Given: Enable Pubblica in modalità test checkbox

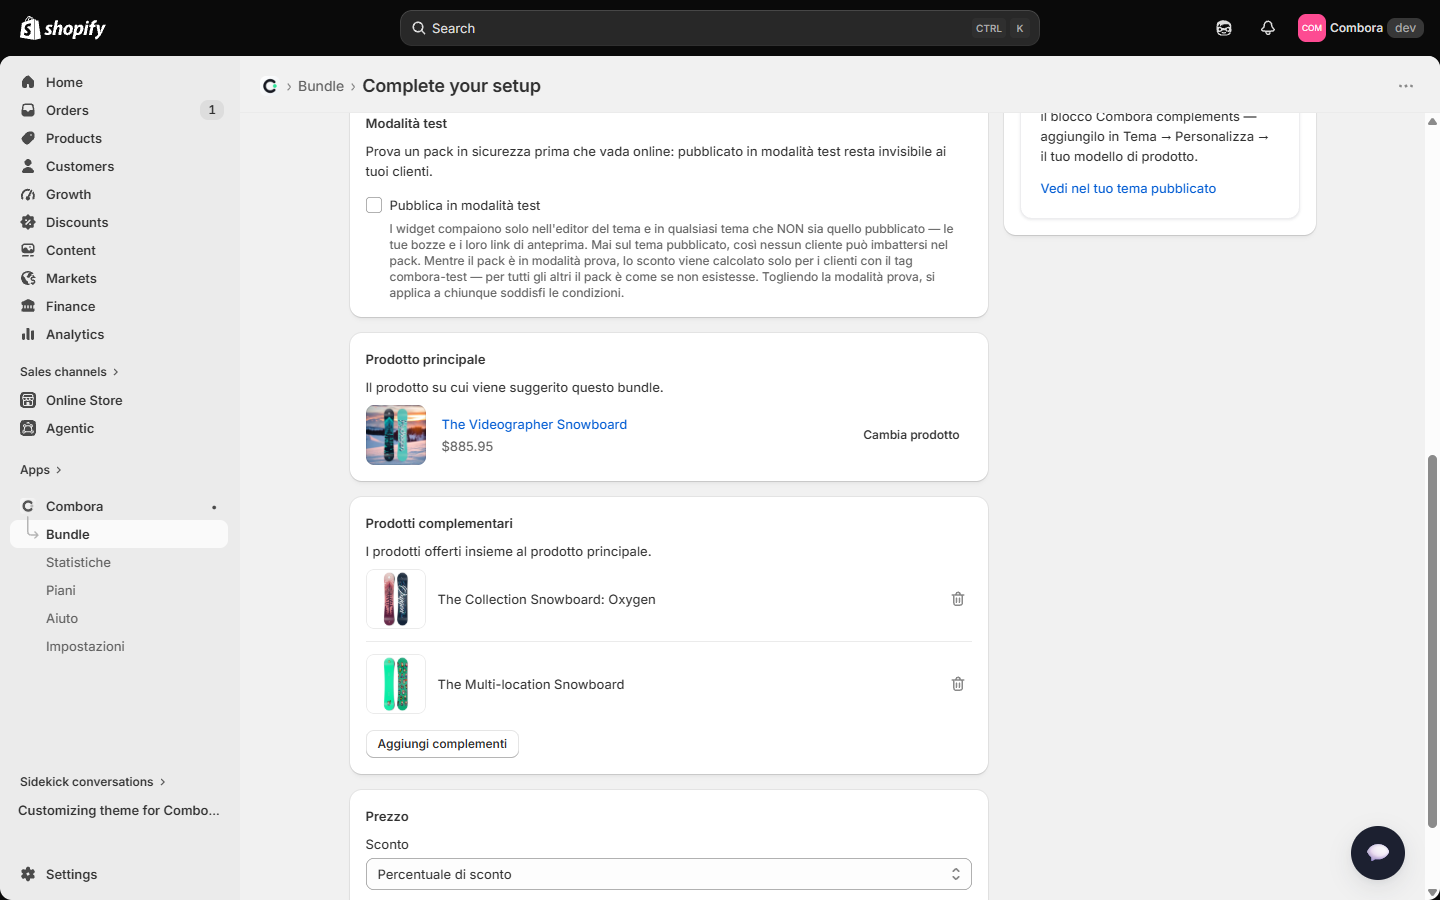Looking at the screenshot, I should point(374,205).
